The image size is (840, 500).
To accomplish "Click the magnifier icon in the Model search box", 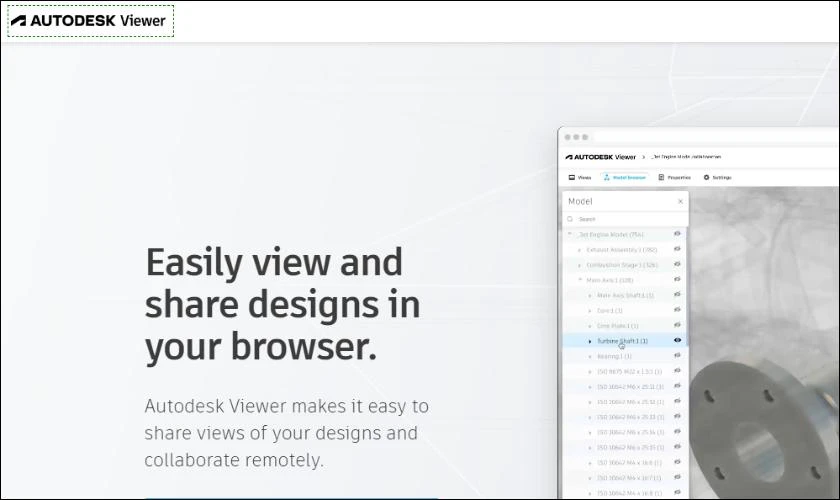I will [570, 219].
